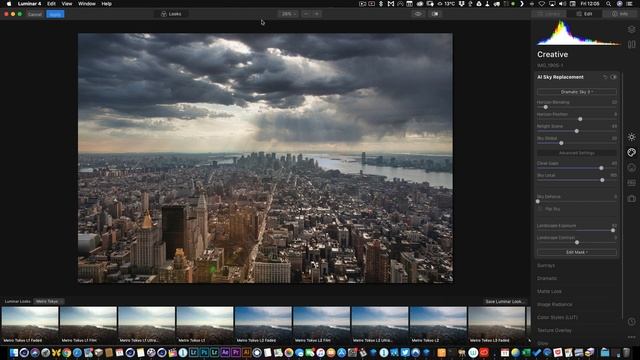
Task: Select the Essentials sun icon
Action: 631,137
